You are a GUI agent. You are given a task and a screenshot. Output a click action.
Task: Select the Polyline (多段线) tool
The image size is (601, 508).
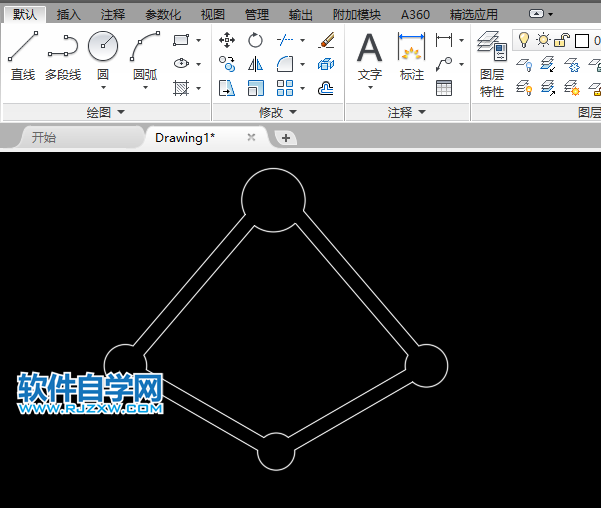(63, 54)
